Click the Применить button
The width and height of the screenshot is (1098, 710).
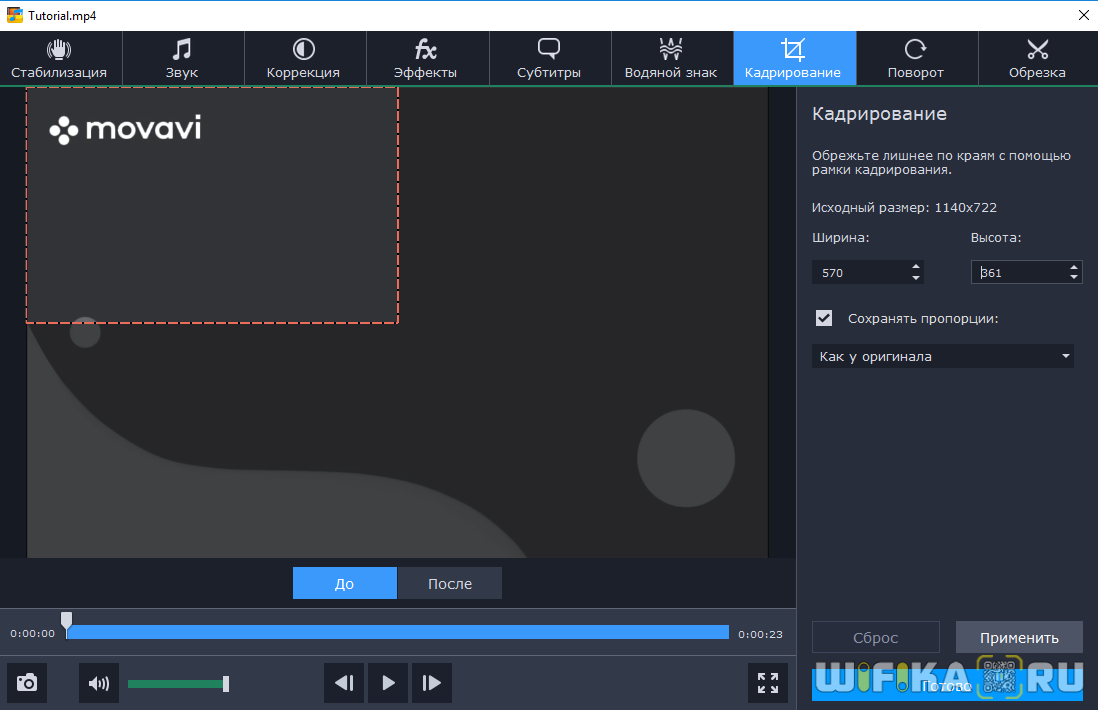pyautogui.click(x=1019, y=637)
